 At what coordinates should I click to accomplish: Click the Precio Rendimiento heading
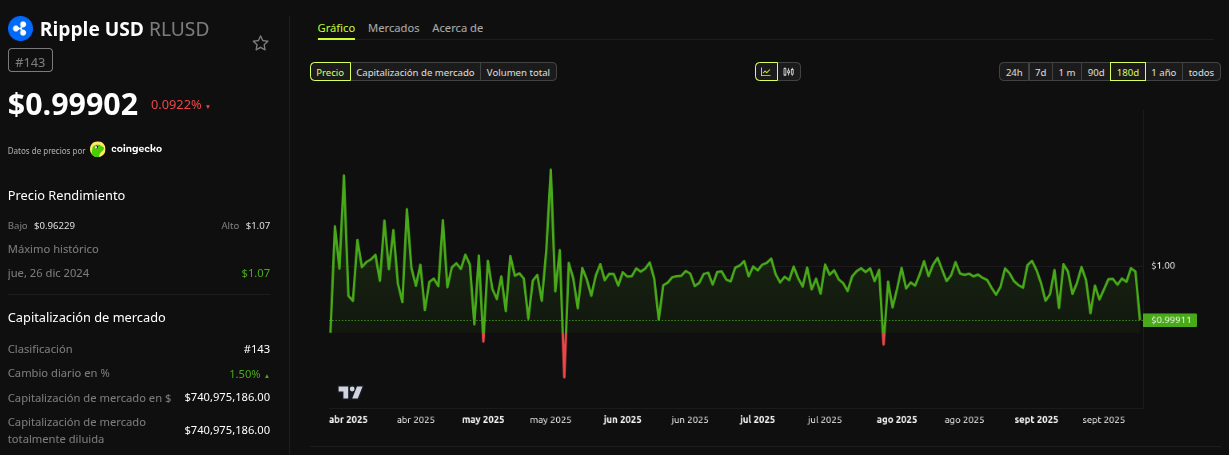tap(66, 195)
